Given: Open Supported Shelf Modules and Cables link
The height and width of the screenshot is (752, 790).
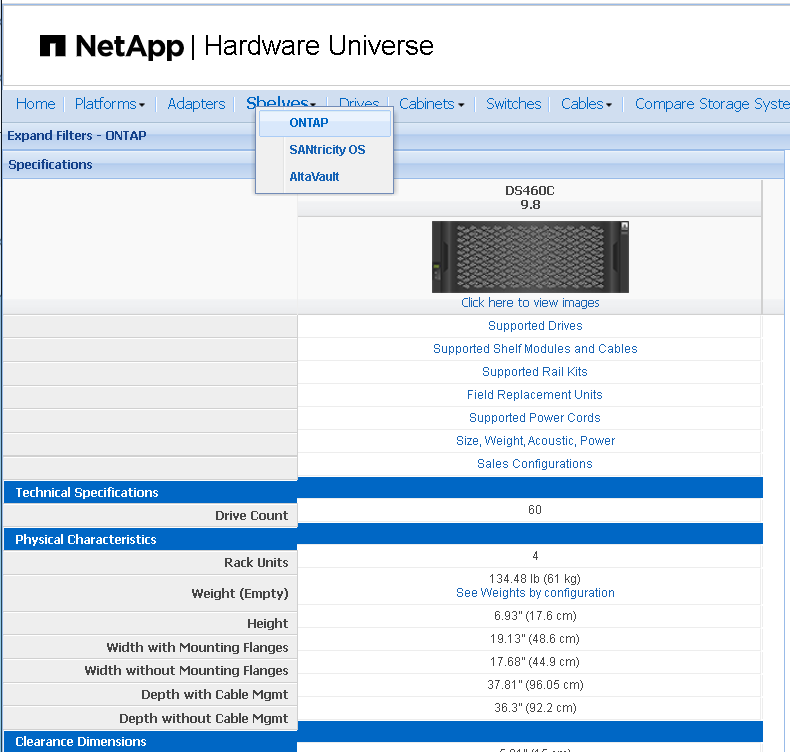Looking at the screenshot, I should [x=535, y=349].
